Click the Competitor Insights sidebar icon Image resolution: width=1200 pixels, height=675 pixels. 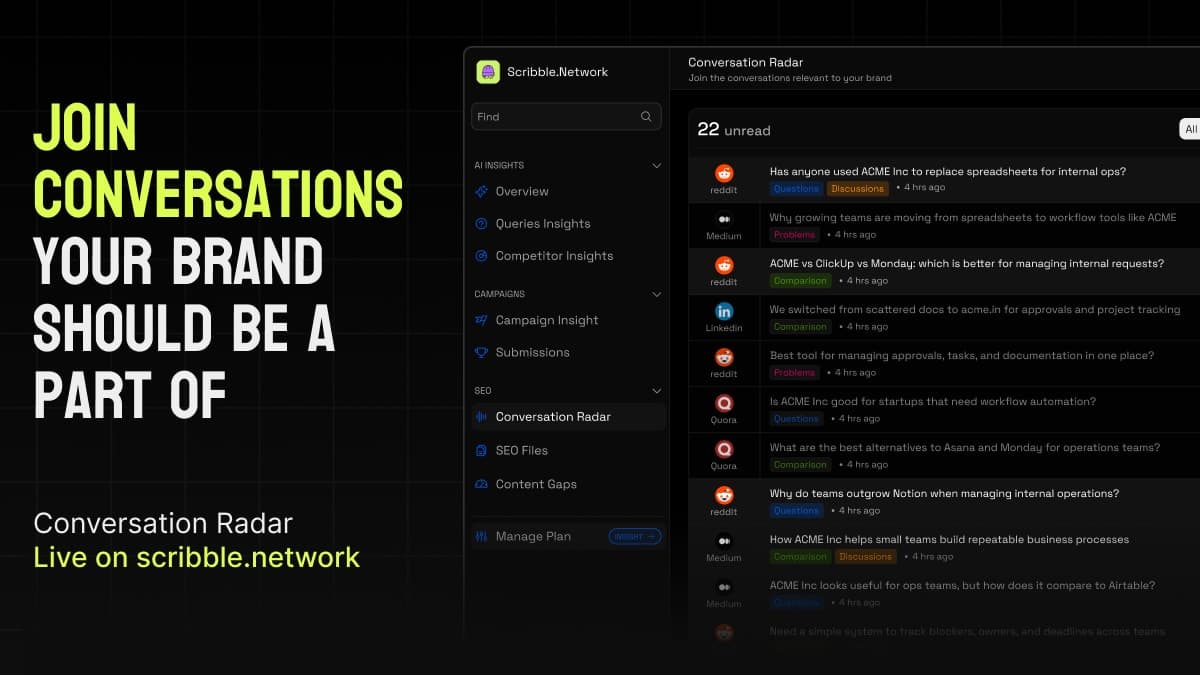[482, 256]
